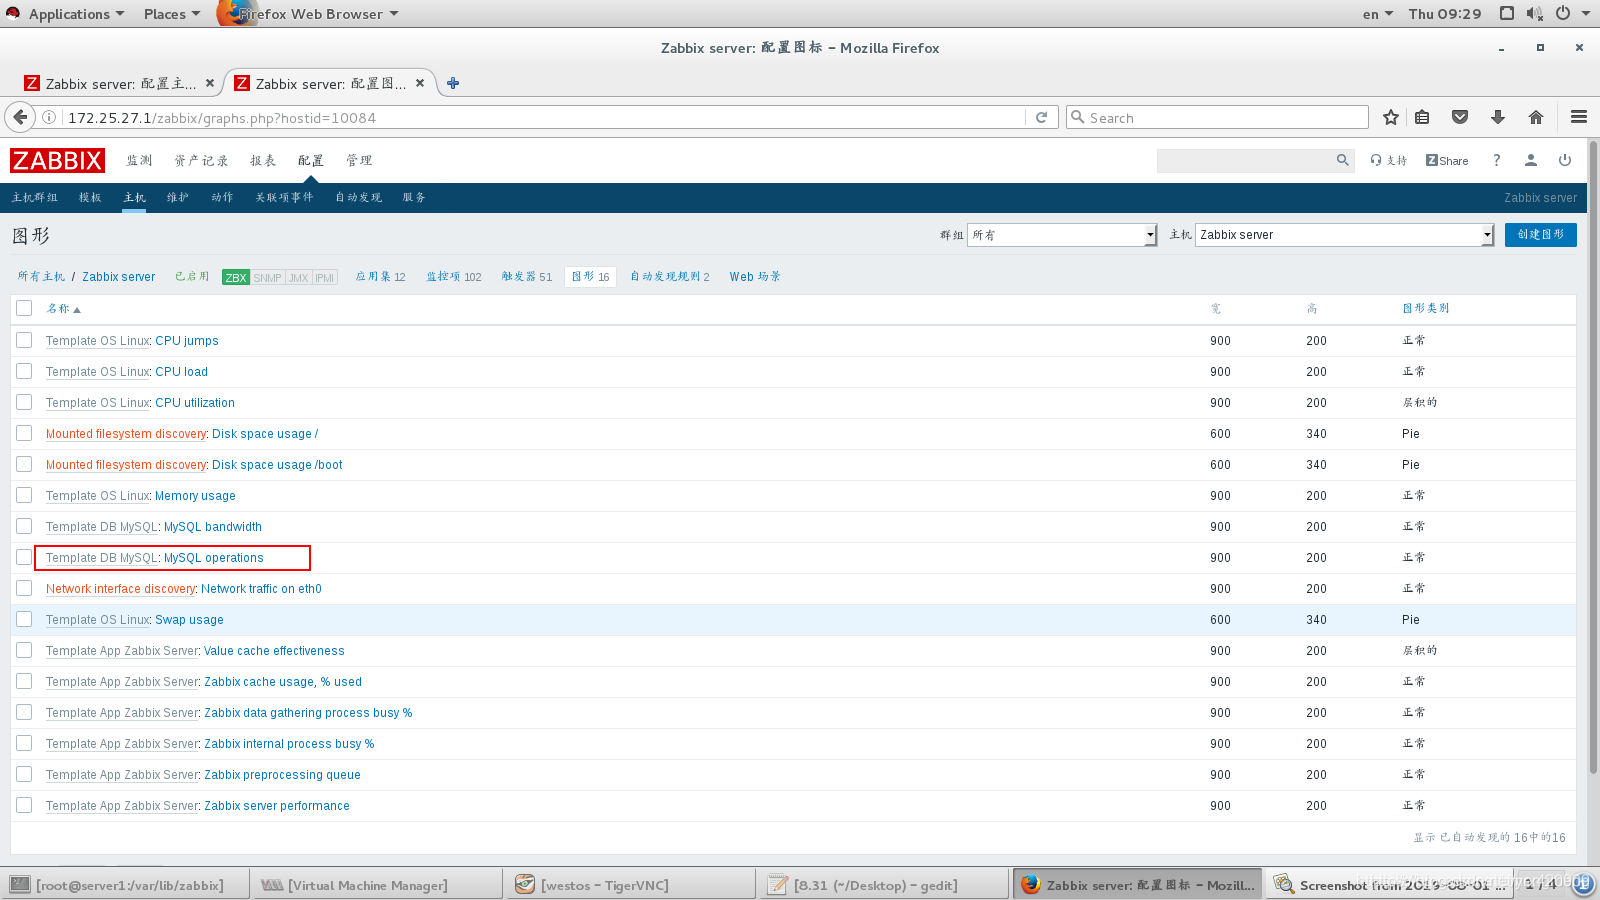Screen dimensions: 1600x900
Task: Log out with the power icon
Action: point(1565,160)
